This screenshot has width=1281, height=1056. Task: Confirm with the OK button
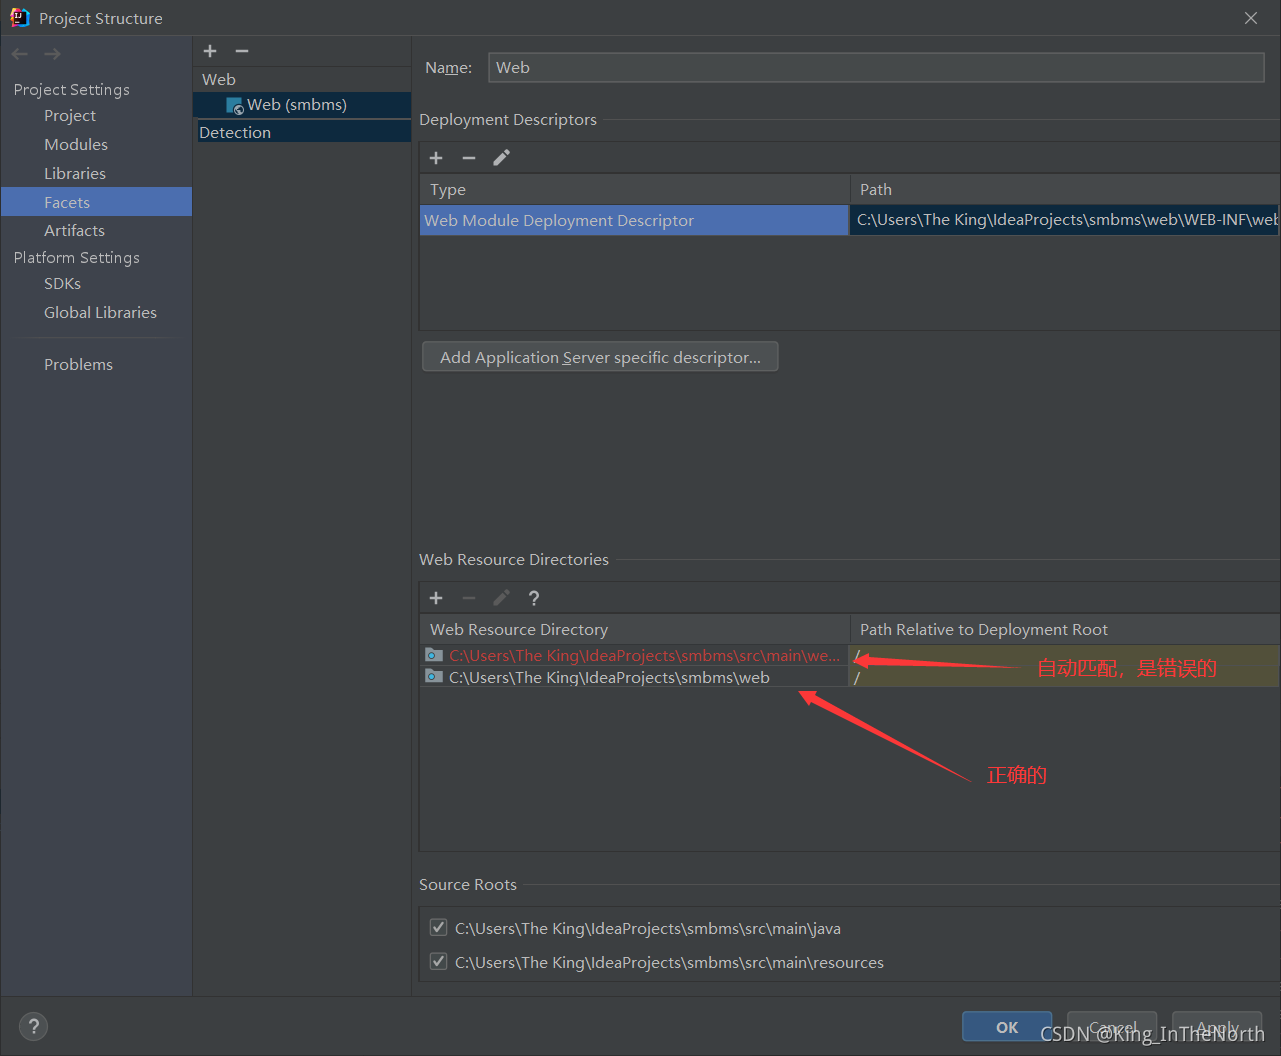[1007, 1027]
